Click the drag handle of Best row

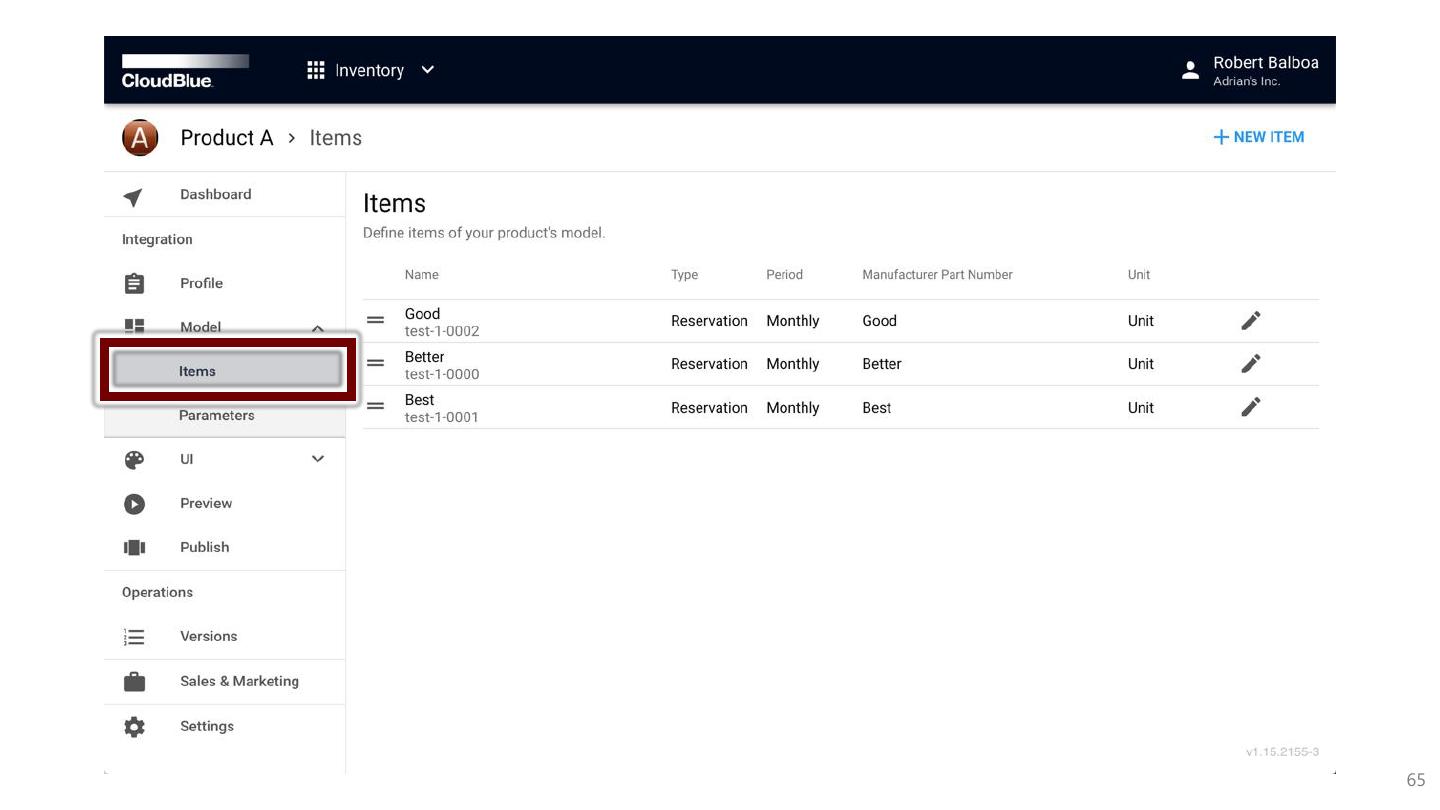[x=375, y=406]
